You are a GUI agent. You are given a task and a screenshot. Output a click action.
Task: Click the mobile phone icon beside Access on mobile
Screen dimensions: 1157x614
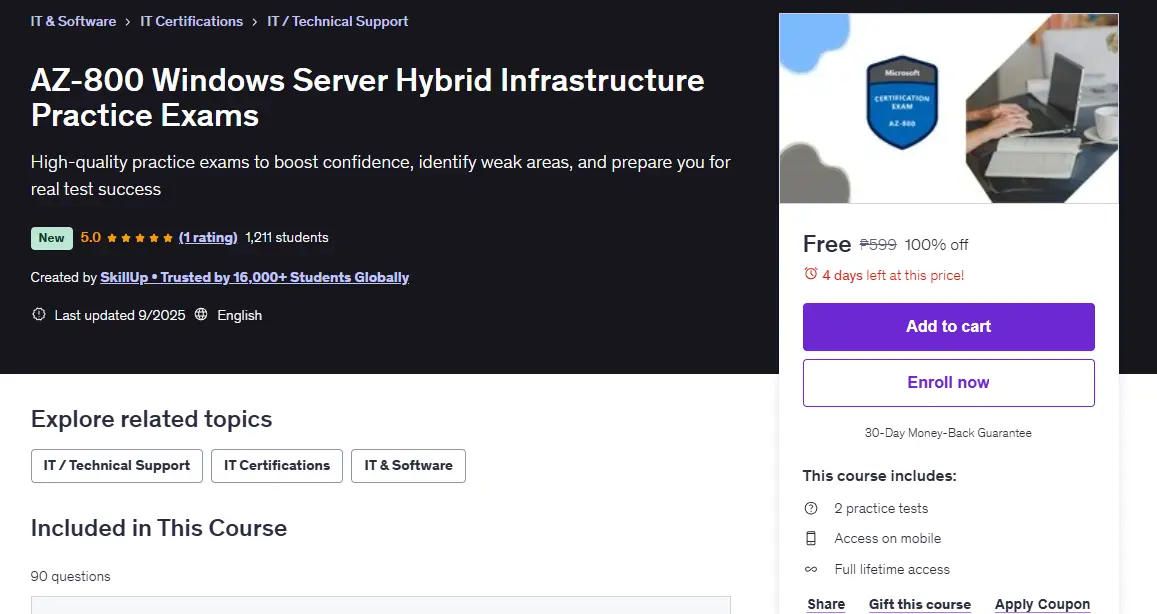click(811, 538)
